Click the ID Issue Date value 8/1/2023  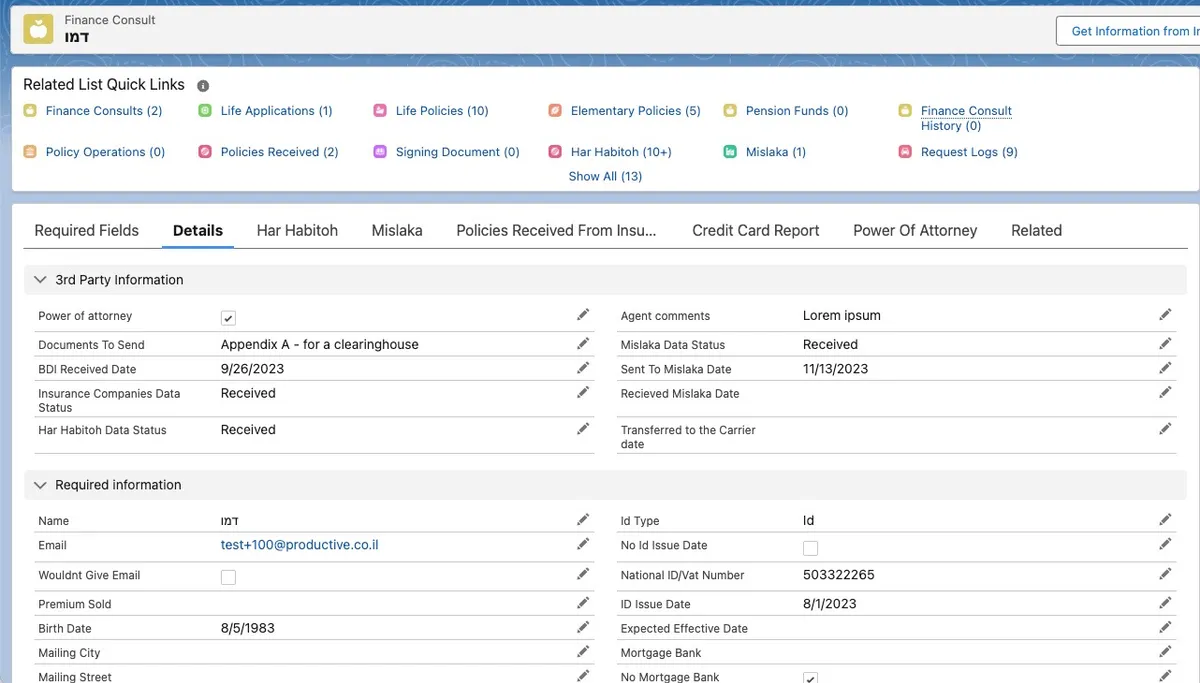830,604
